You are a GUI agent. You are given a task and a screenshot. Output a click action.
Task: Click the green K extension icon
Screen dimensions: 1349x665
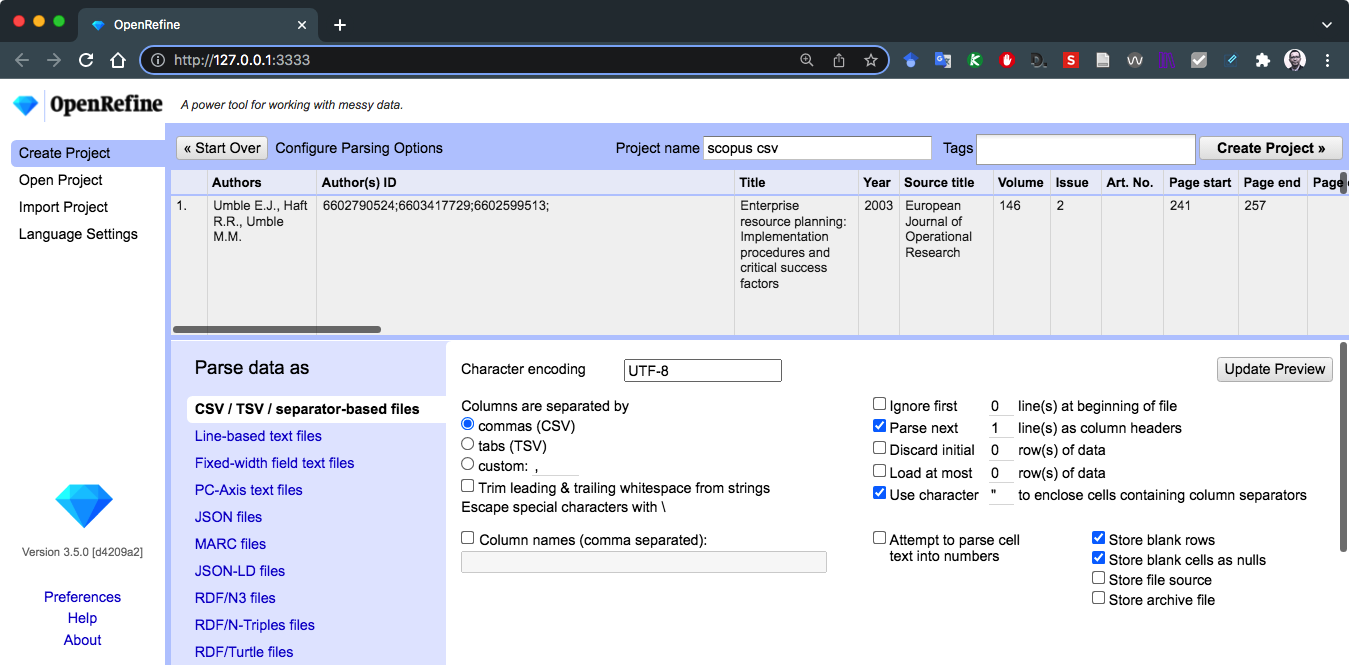point(974,60)
